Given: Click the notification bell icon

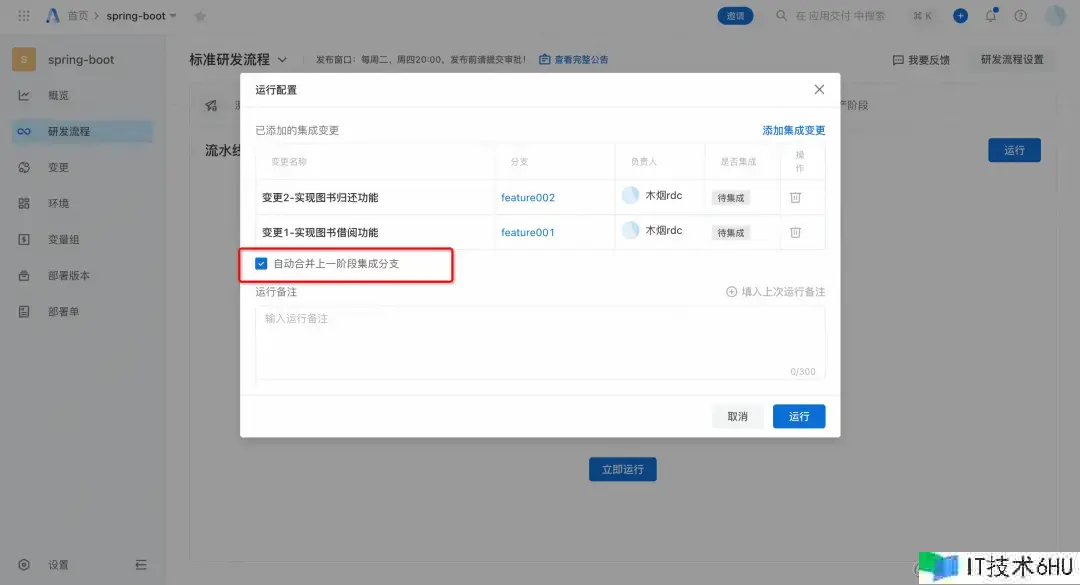Looking at the screenshot, I should tap(991, 16).
